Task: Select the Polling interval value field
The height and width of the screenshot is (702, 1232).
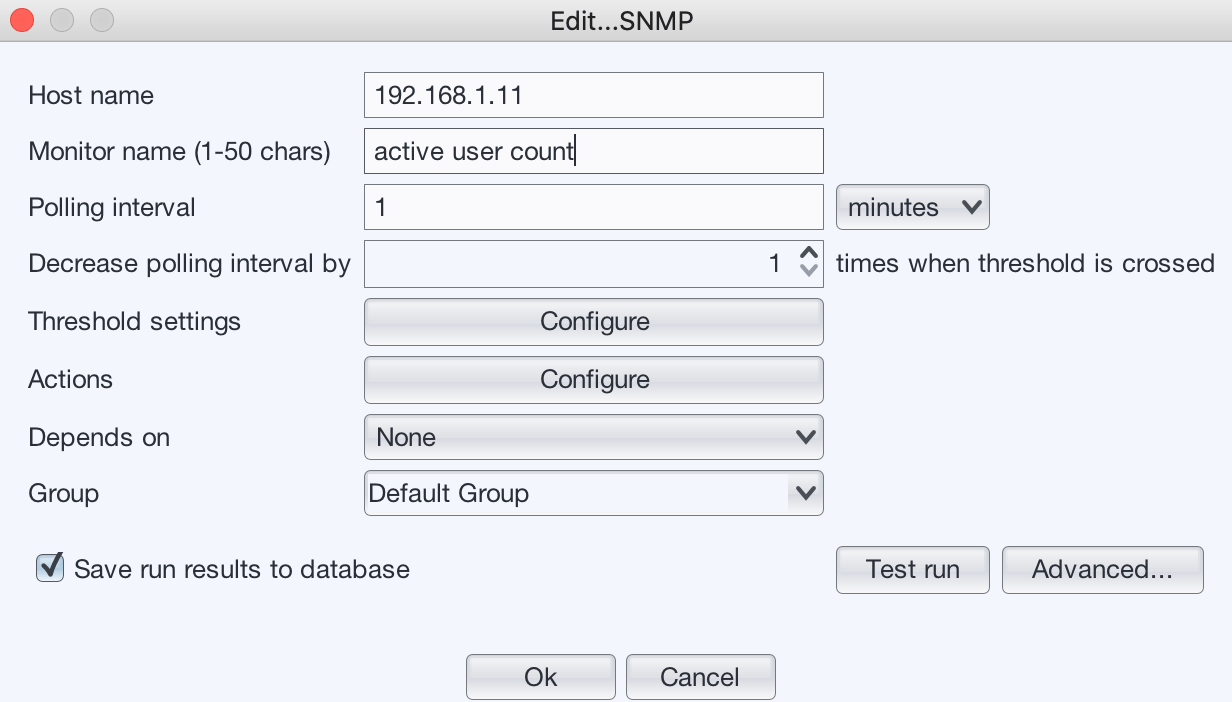Action: pyautogui.click(x=594, y=207)
